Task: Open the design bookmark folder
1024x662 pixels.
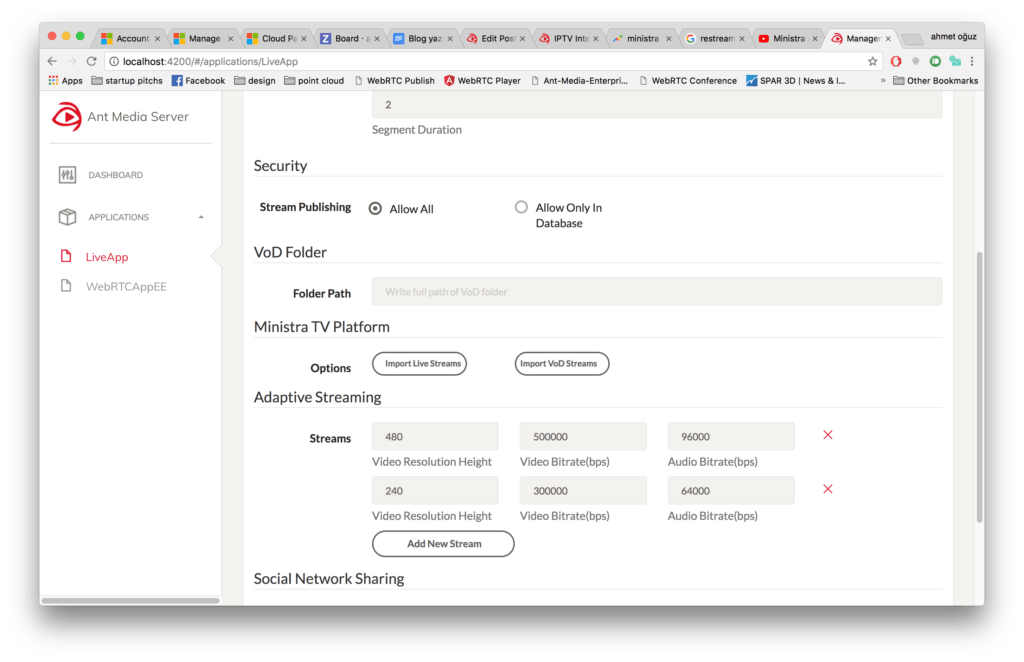Action: [255, 80]
